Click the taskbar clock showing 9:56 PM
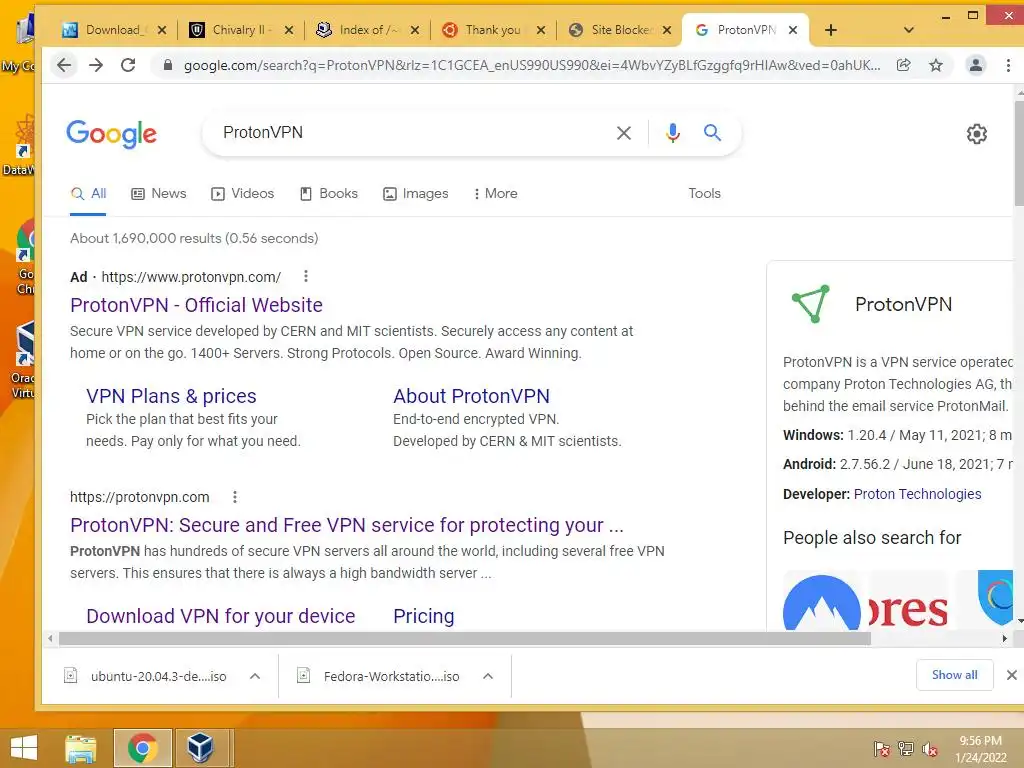1024x768 pixels. [x=980, y=749]
